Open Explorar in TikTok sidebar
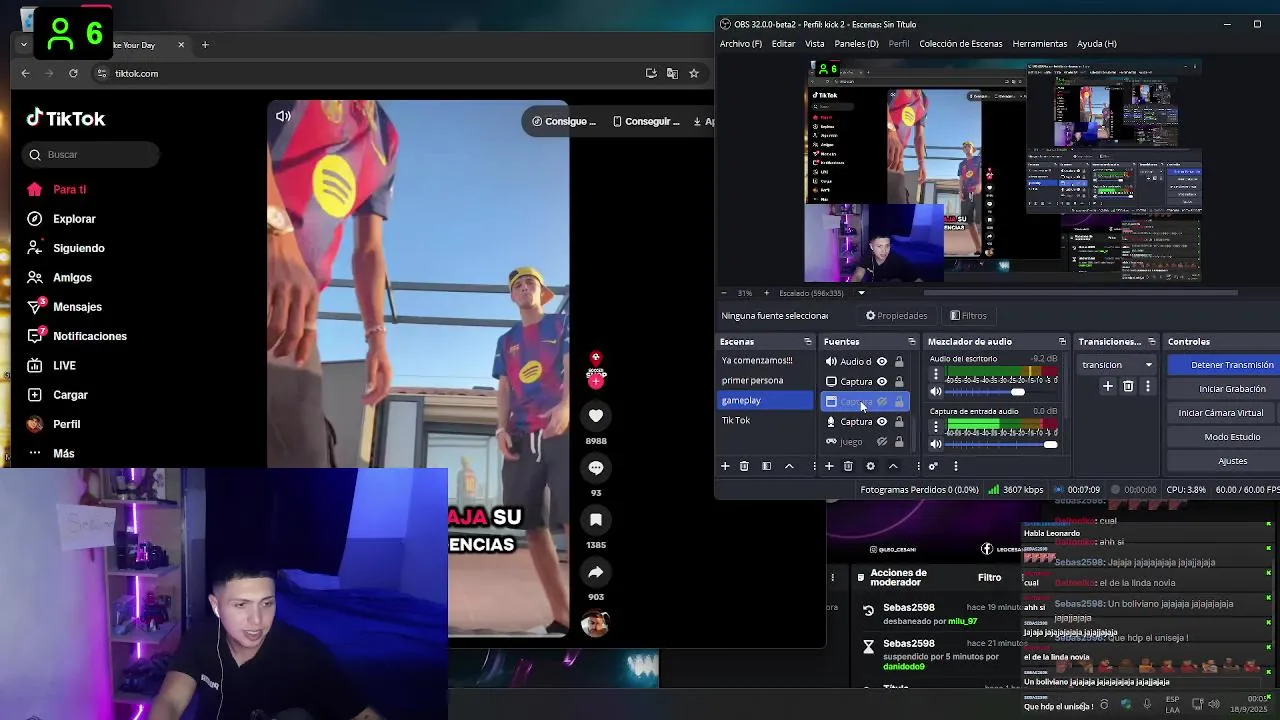 coord(74,219)
